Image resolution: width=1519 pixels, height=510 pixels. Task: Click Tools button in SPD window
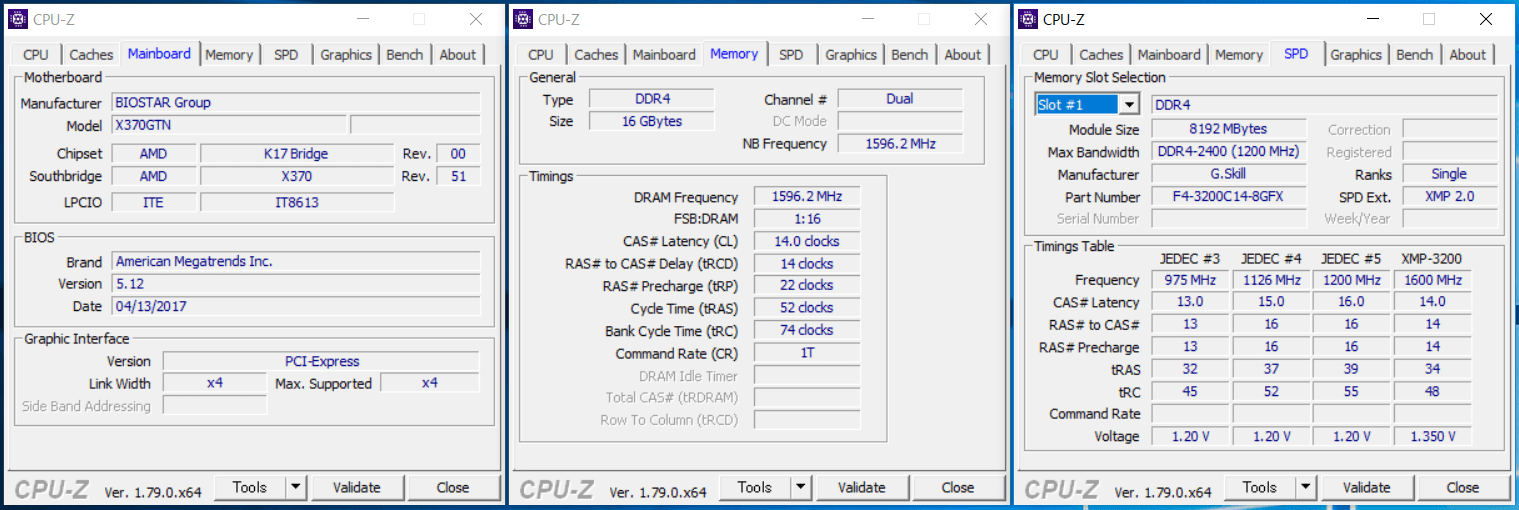[x=1260, y=487]
